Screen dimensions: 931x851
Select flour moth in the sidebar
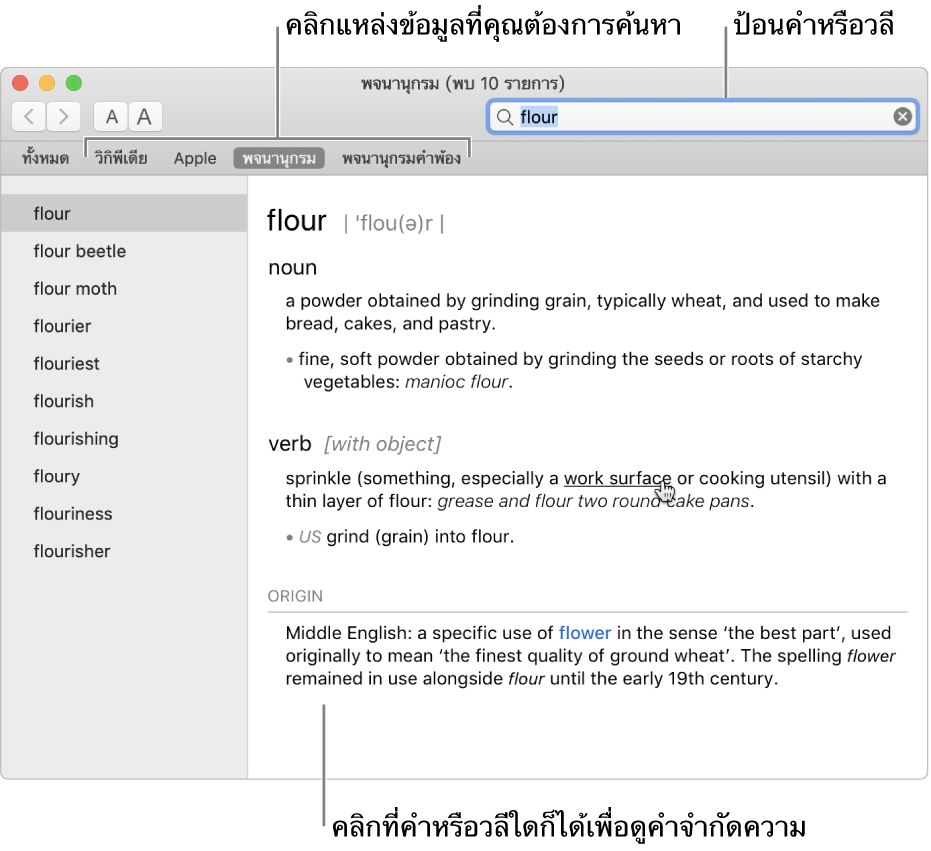tap(124, 289)
